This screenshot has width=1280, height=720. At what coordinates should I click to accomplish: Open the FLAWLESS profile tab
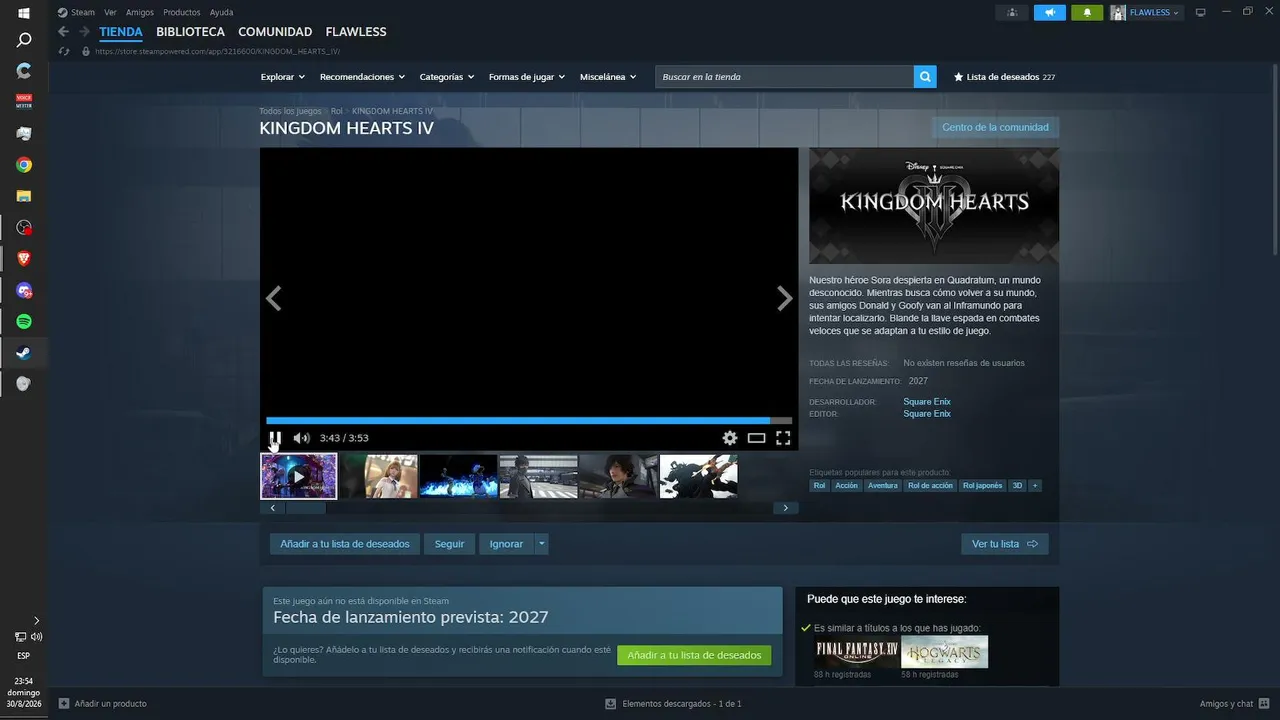(x=356, y=32)
